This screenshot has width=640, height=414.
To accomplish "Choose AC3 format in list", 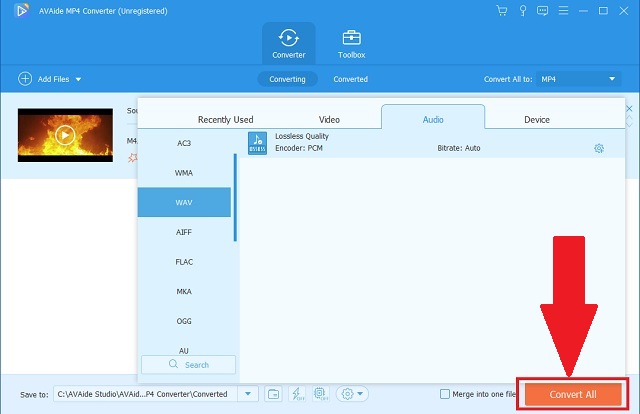I will point(184,143).
